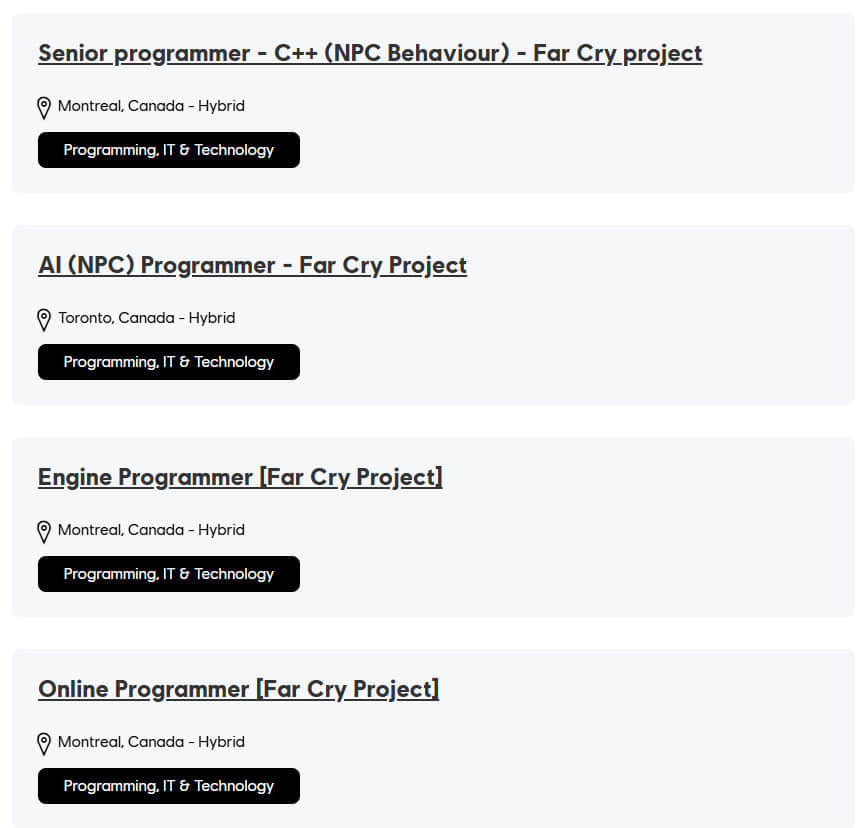Click location pin icon on Engine Programmer card

[x=44, y=531]
